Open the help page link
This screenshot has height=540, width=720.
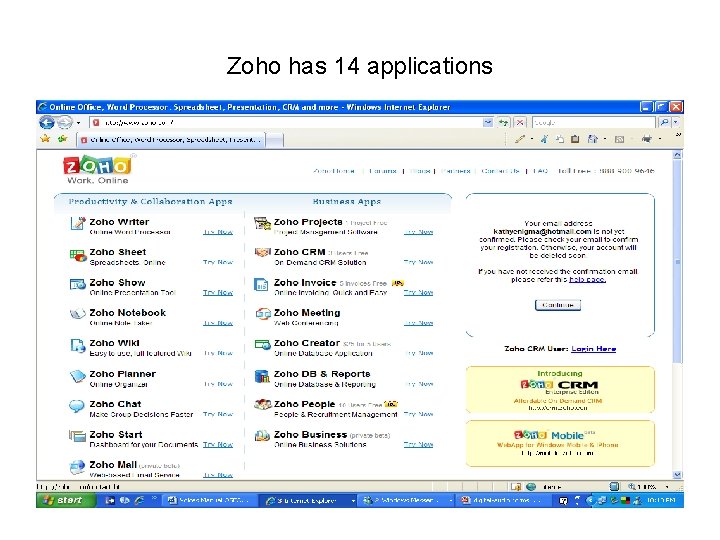(587, 279)
